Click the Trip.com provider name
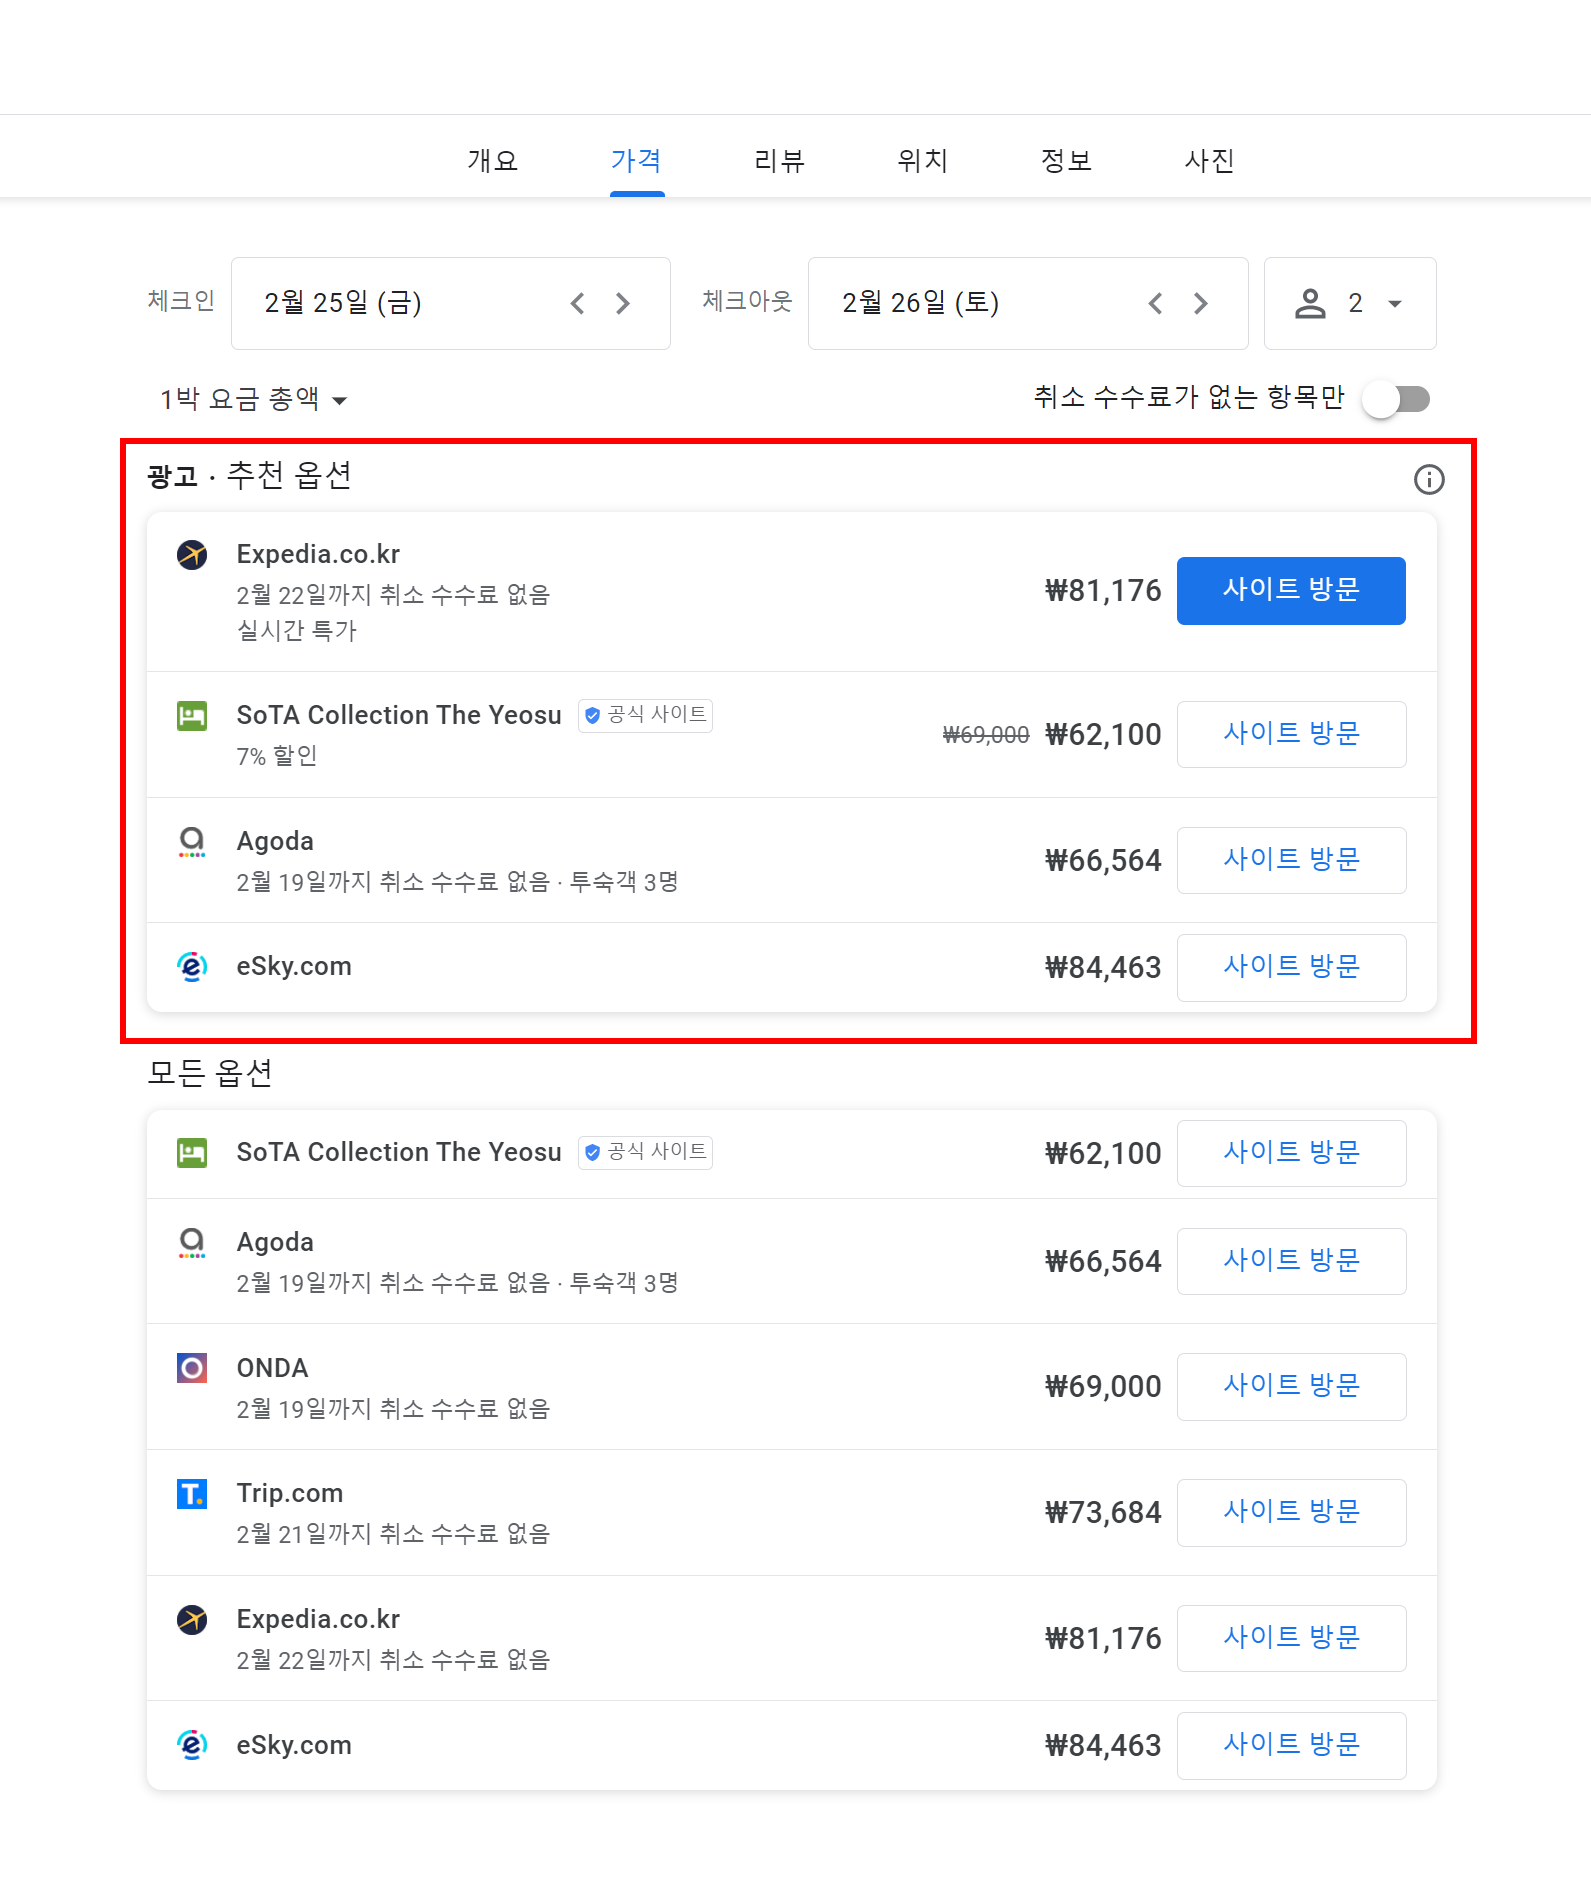The image size is (1591, 1890). point(290,1493)
